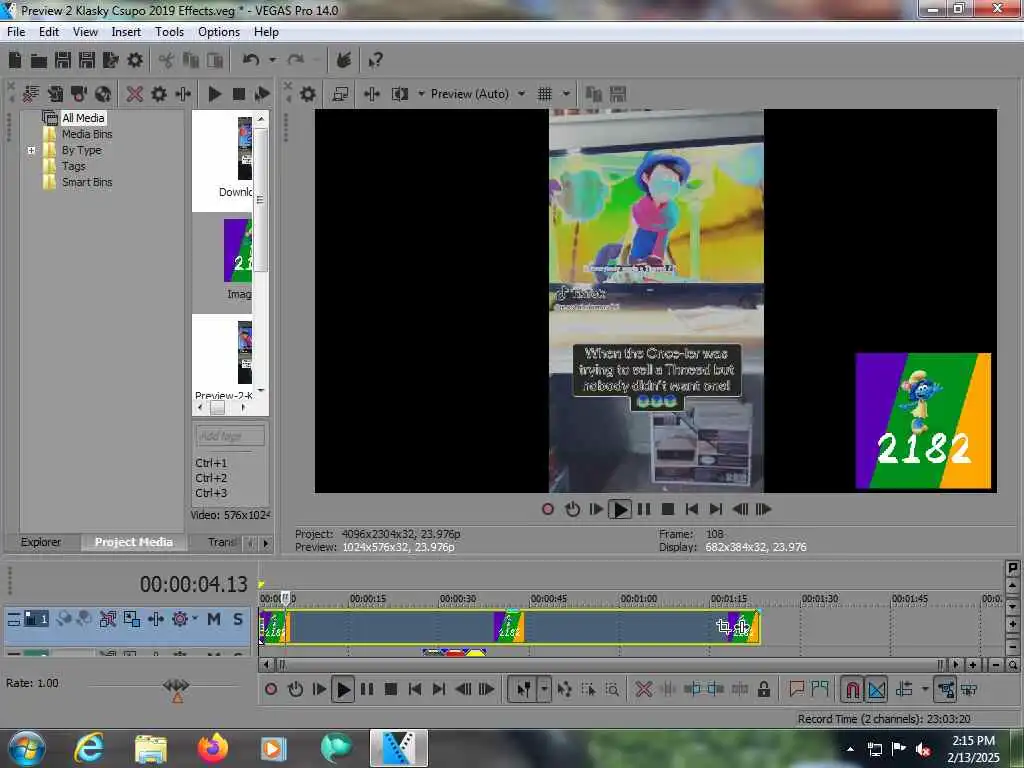Screen dimensions: 1024x768
Task: Click the Rate playback slider handle
Action: pos(176,685)
